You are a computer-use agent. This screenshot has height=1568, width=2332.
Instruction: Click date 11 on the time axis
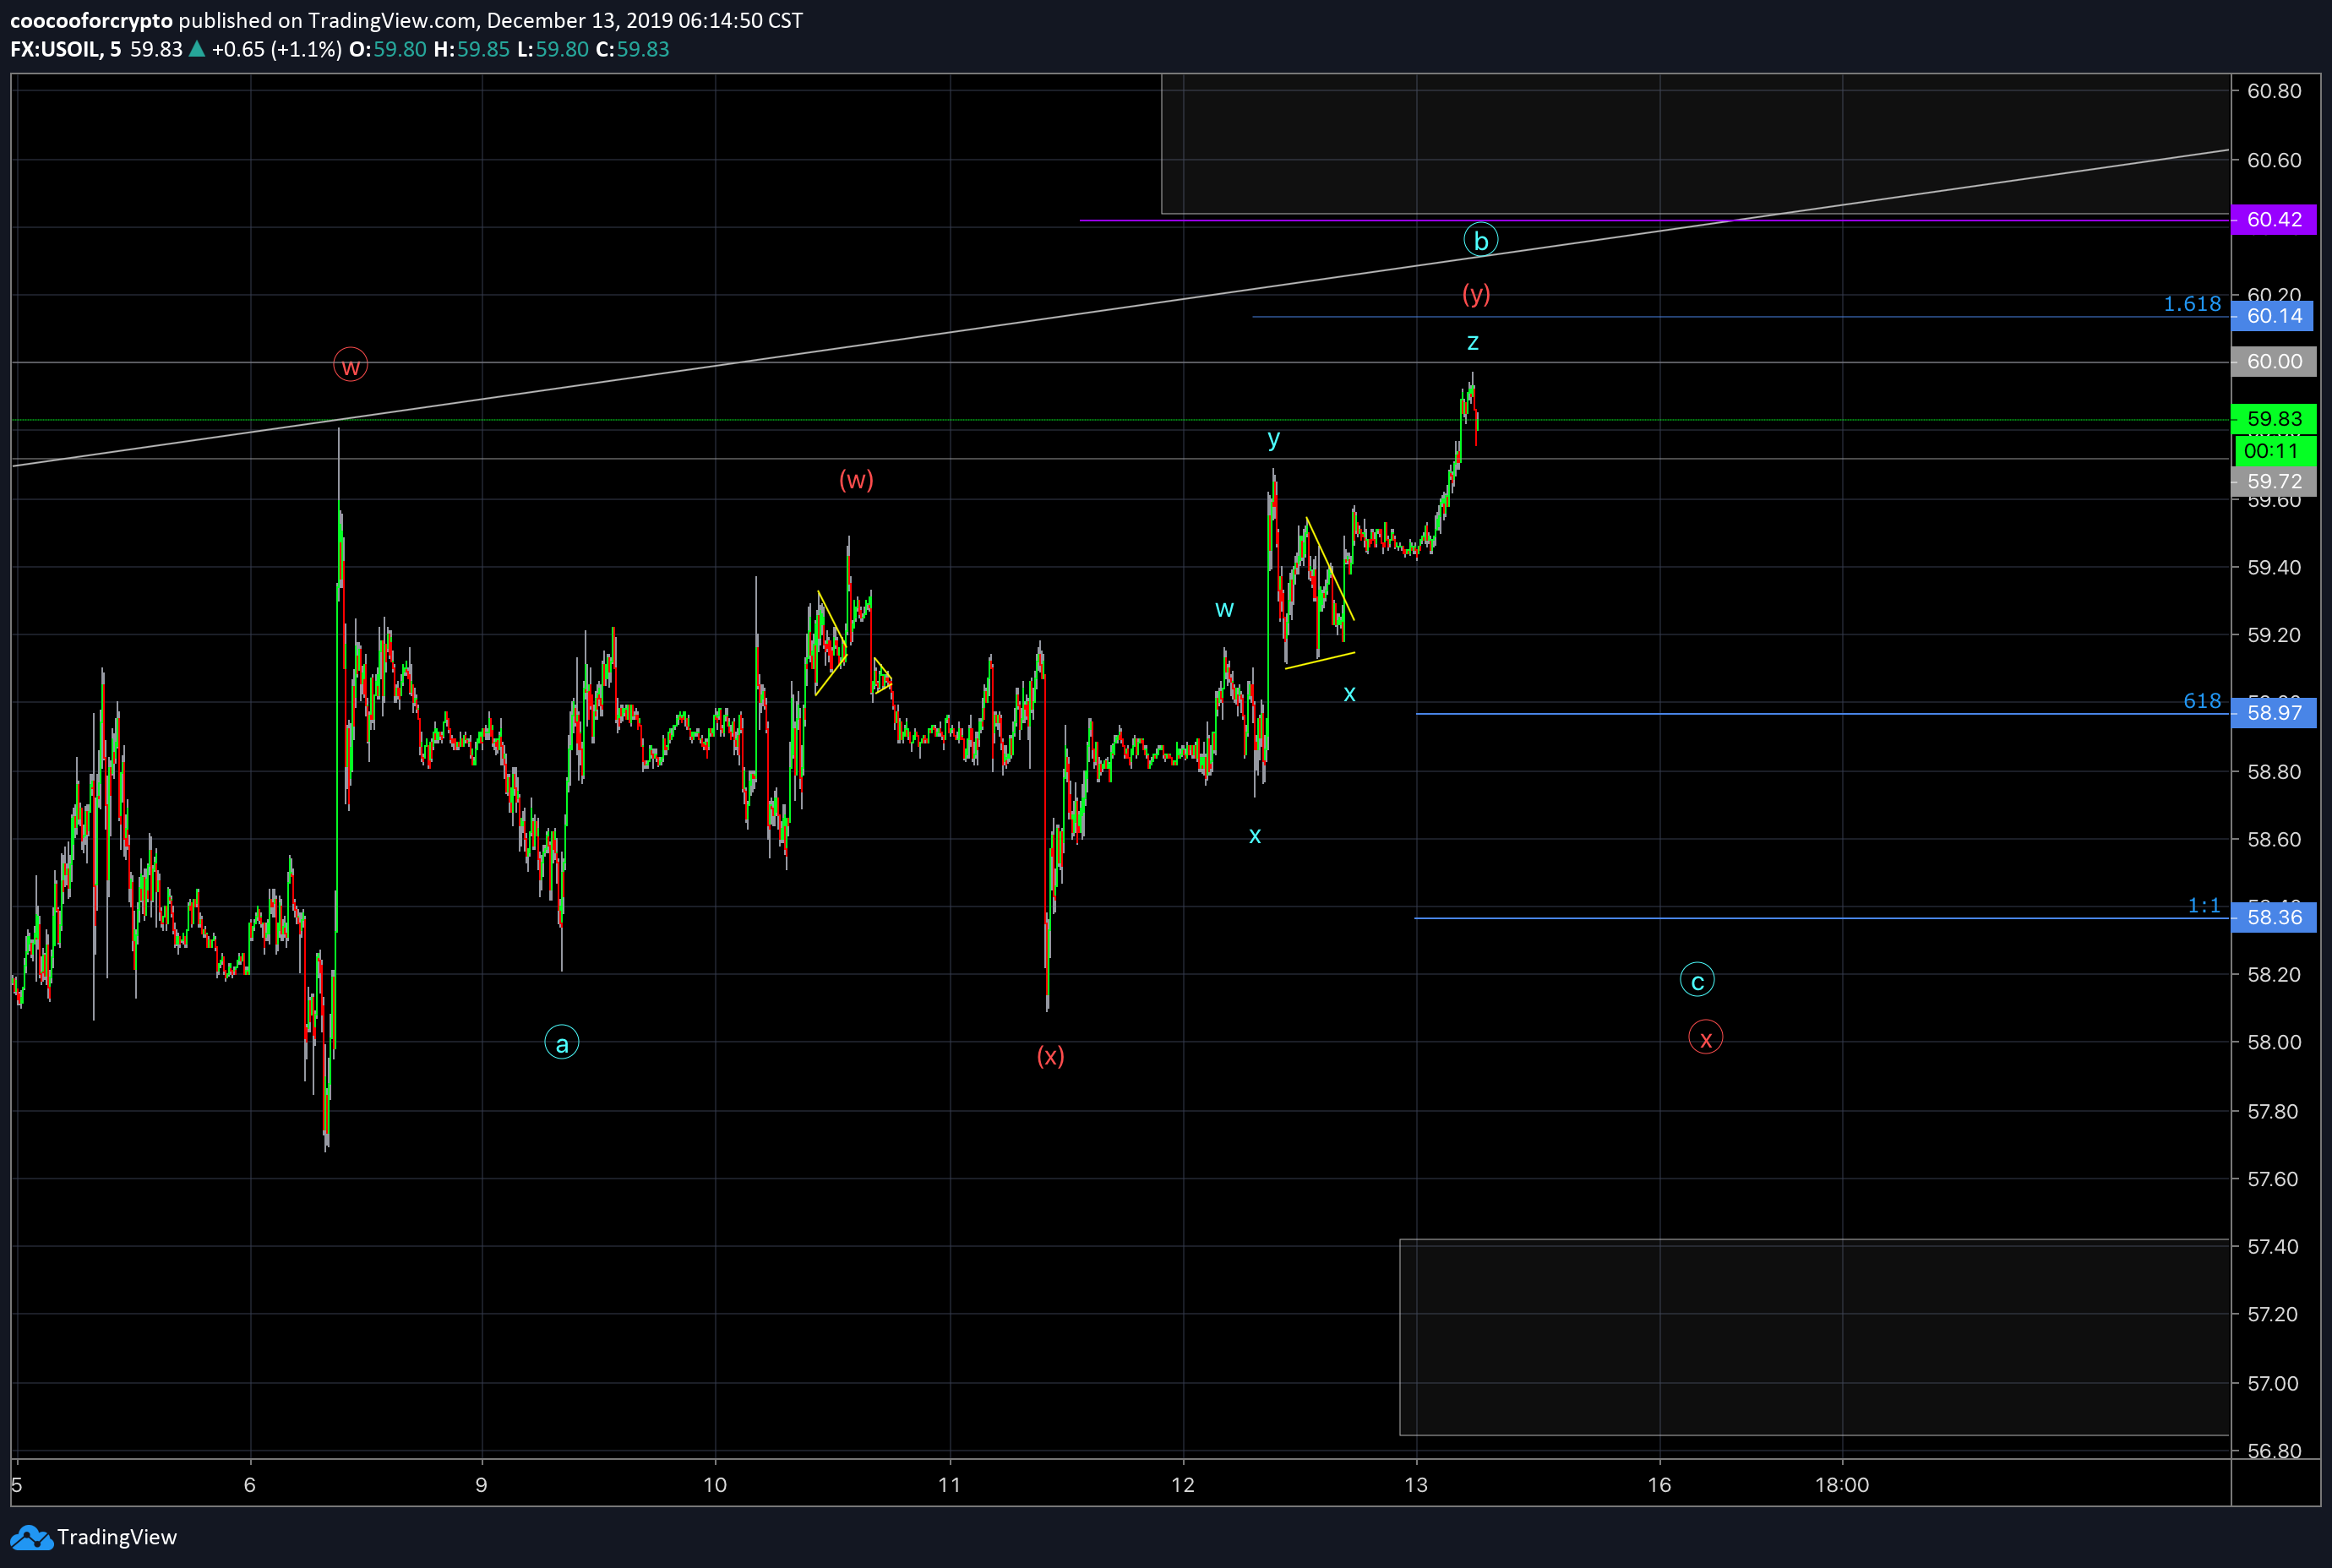pyautogui.click(x=950, y=1484)
